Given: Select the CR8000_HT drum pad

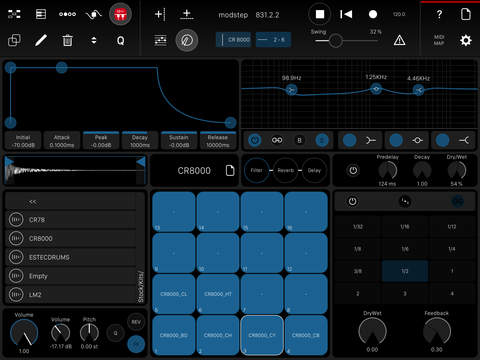Looking at the screenshot, I should (x=218, y=294).
